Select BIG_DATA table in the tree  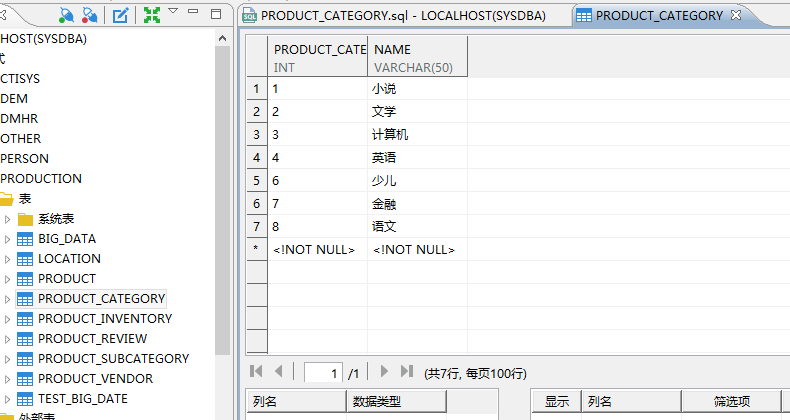67,239
